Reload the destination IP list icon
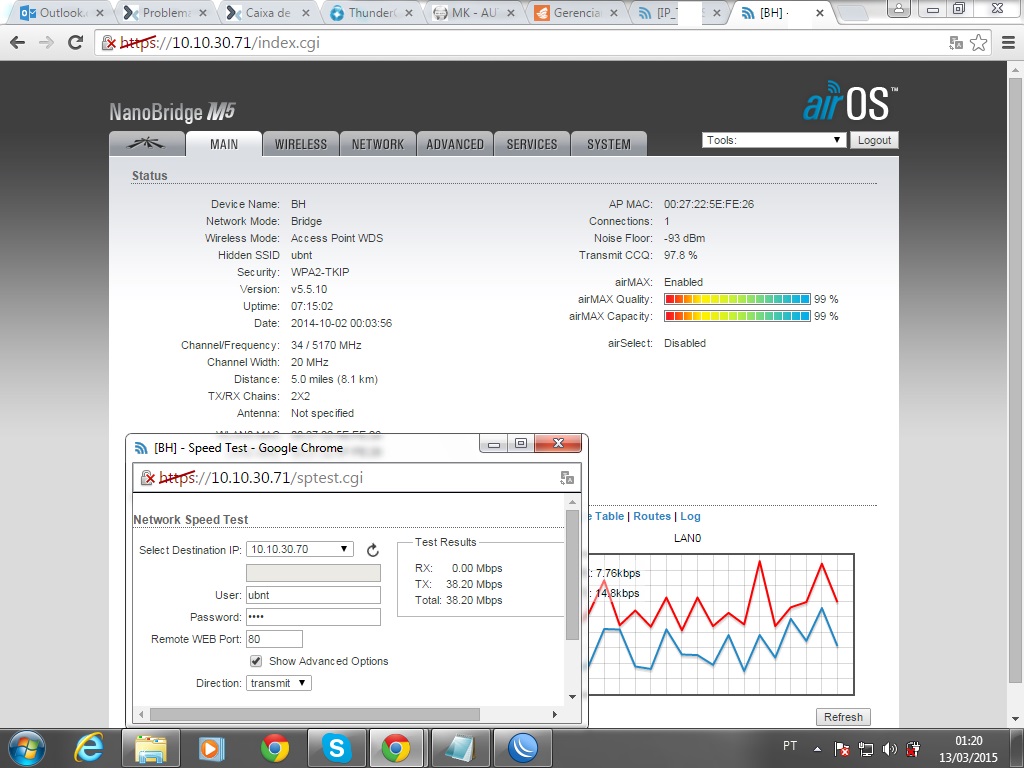This screenshot has width=1024, height=768. (x=373, y=550)
